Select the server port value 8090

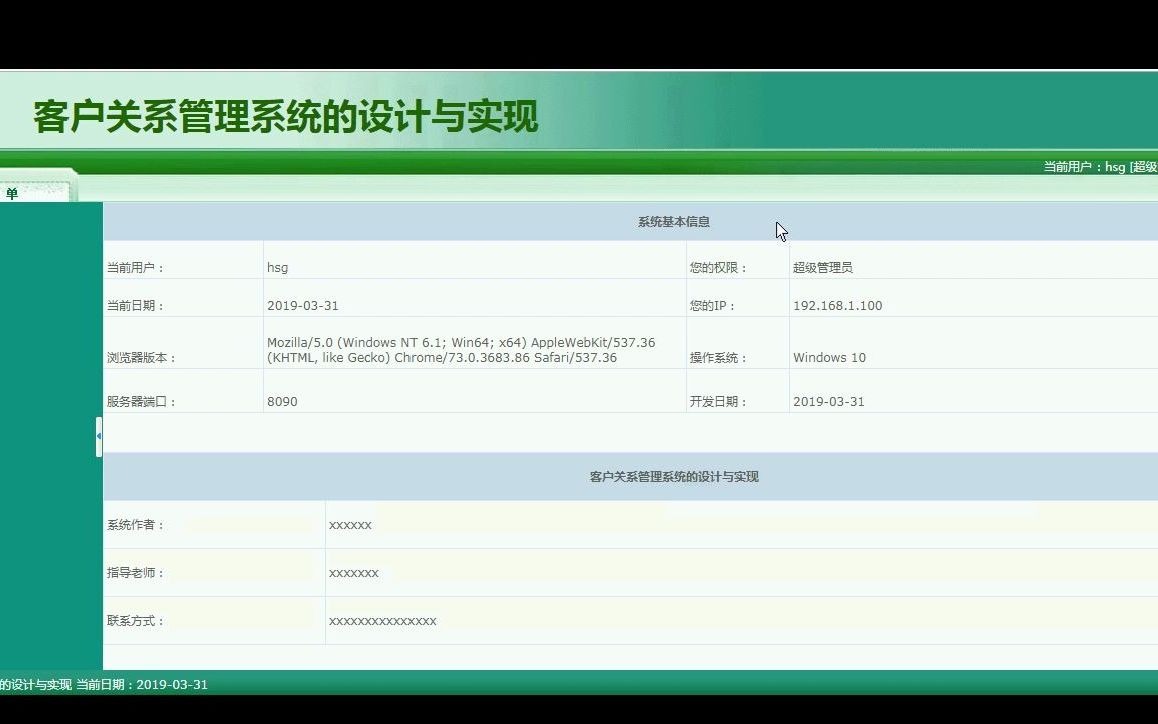[x=283, y=401]
